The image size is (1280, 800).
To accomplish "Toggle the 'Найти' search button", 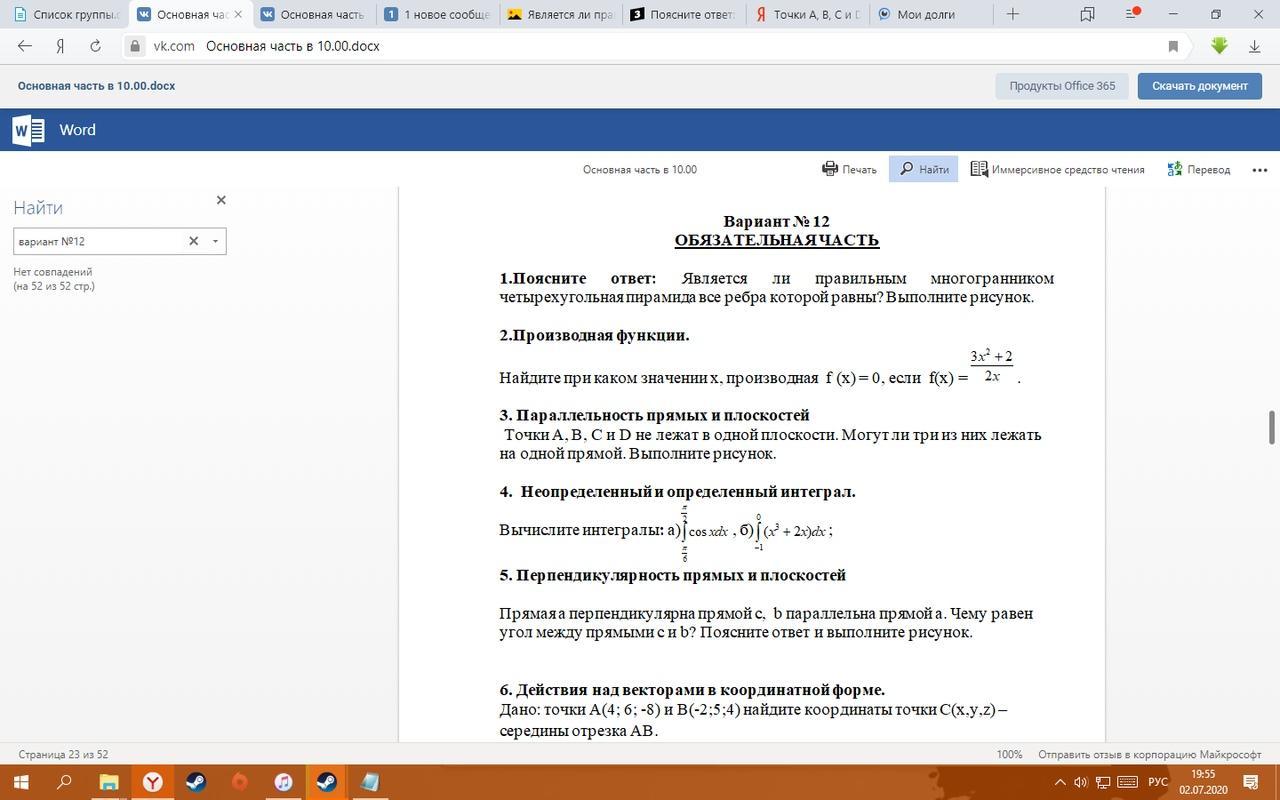I will click(x=923, y=169).
